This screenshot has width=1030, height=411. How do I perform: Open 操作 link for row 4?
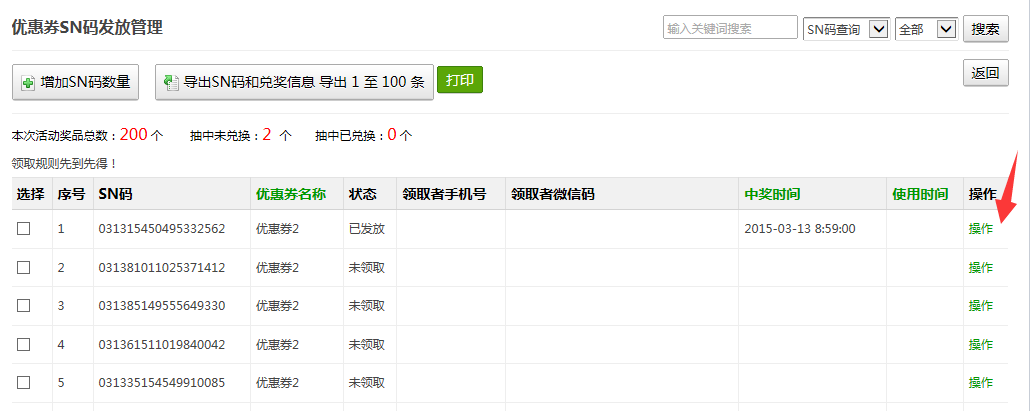coord(980,344)
